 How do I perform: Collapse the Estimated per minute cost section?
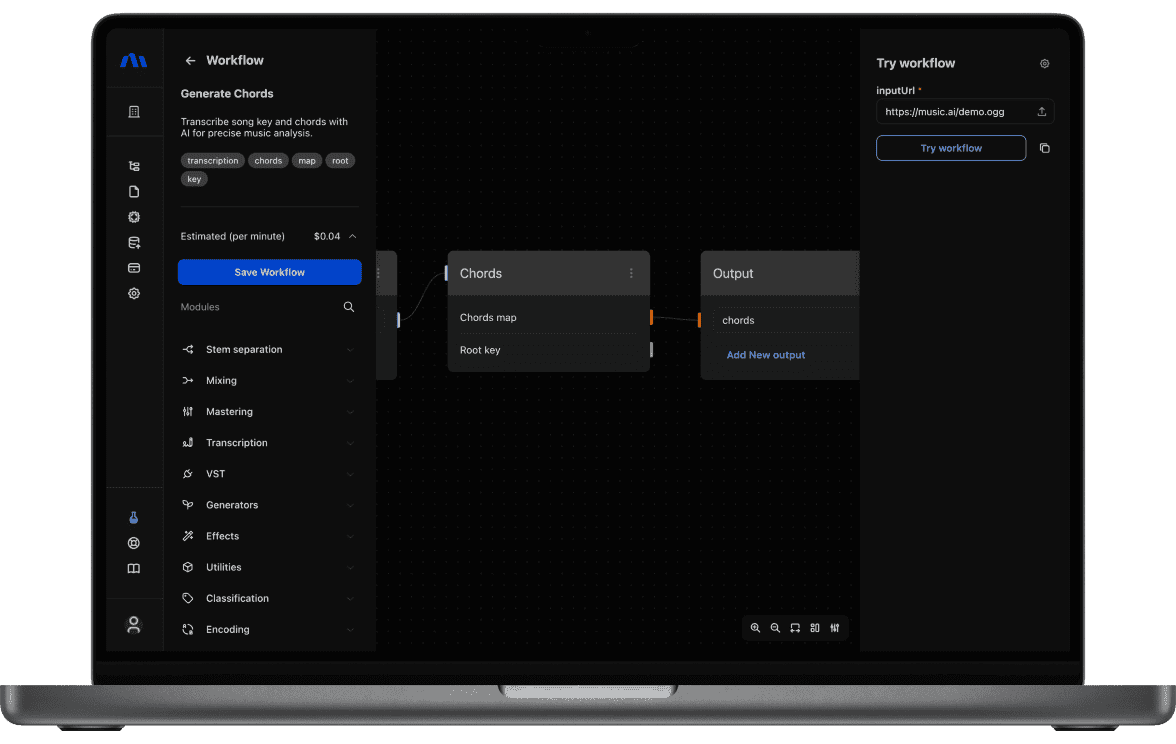(352, 237)
